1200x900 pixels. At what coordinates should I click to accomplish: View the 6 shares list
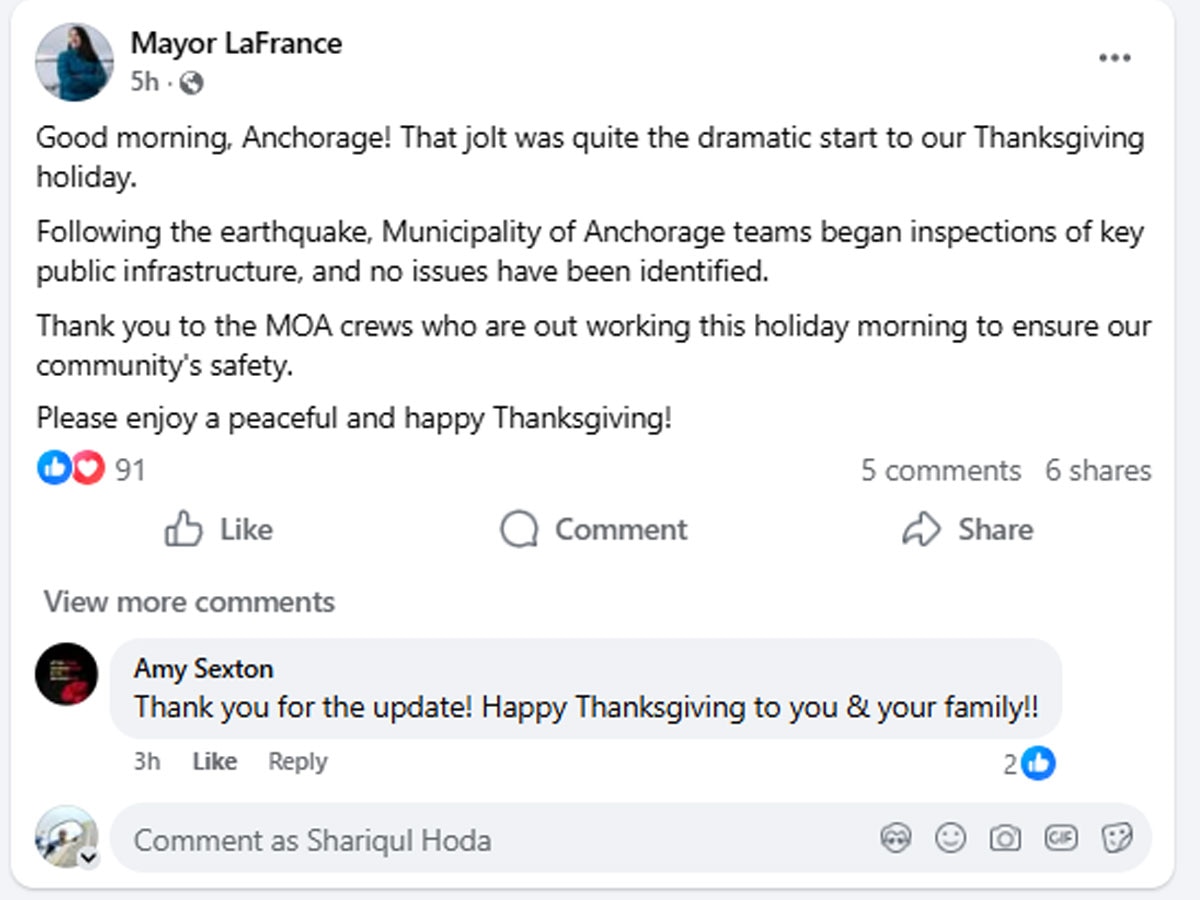[1098, 470]
